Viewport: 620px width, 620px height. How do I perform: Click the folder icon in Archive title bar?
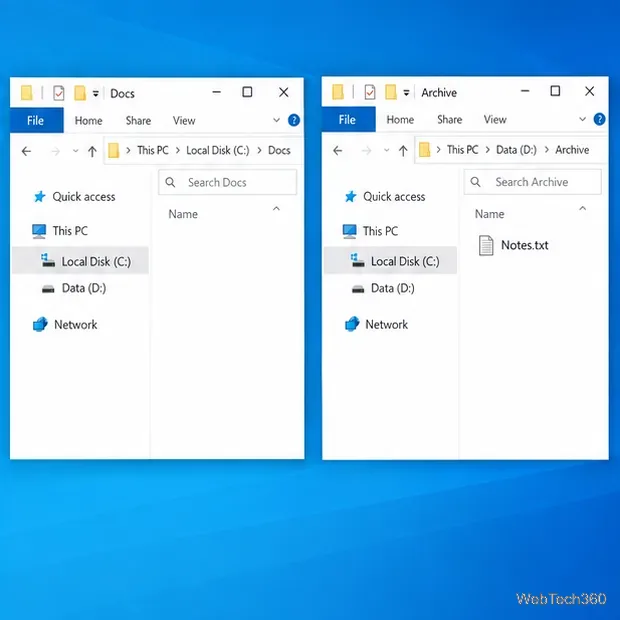coord(338,92)
